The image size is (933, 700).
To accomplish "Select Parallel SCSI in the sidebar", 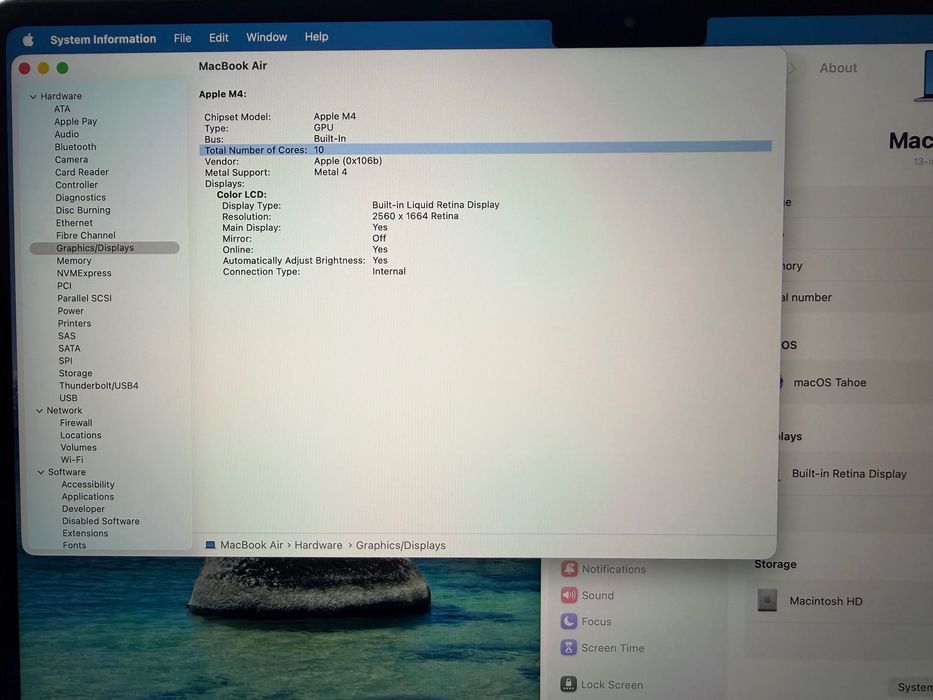I will click(84, 298).
